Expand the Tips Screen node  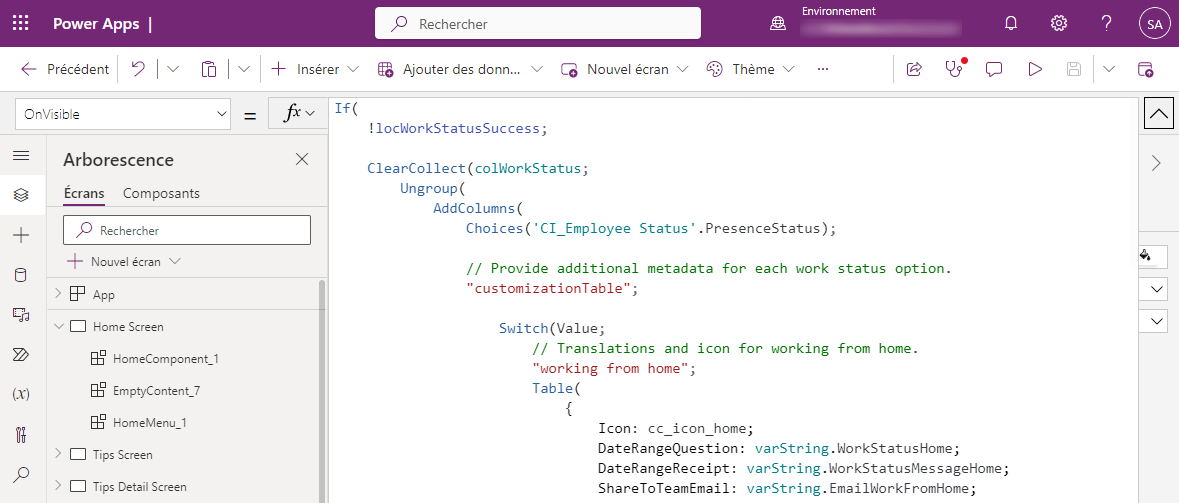(x=59, y=454)
